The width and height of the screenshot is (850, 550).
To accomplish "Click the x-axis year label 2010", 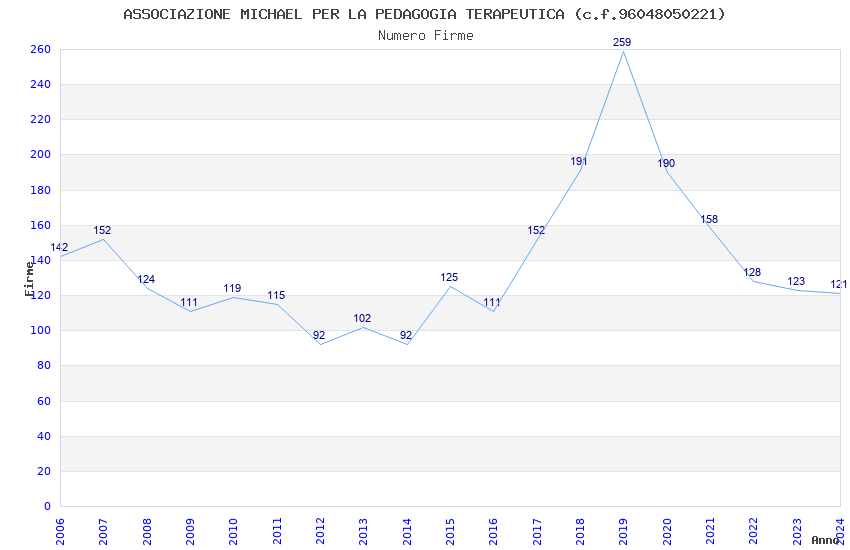I will pyautogui.click(x=233, y=532).
